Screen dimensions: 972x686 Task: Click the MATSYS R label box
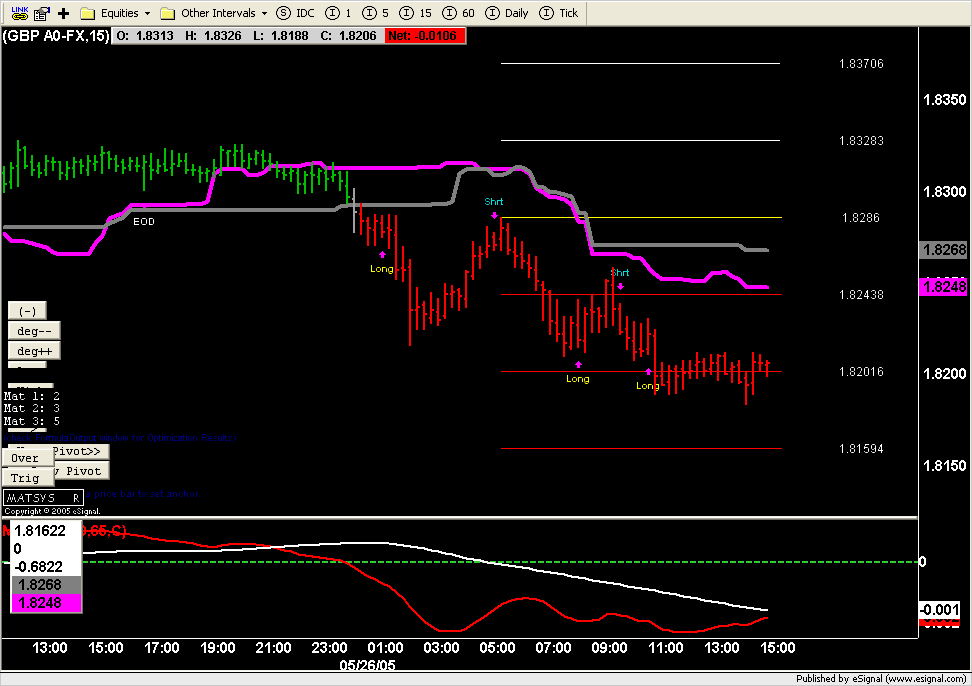point(43,498)
